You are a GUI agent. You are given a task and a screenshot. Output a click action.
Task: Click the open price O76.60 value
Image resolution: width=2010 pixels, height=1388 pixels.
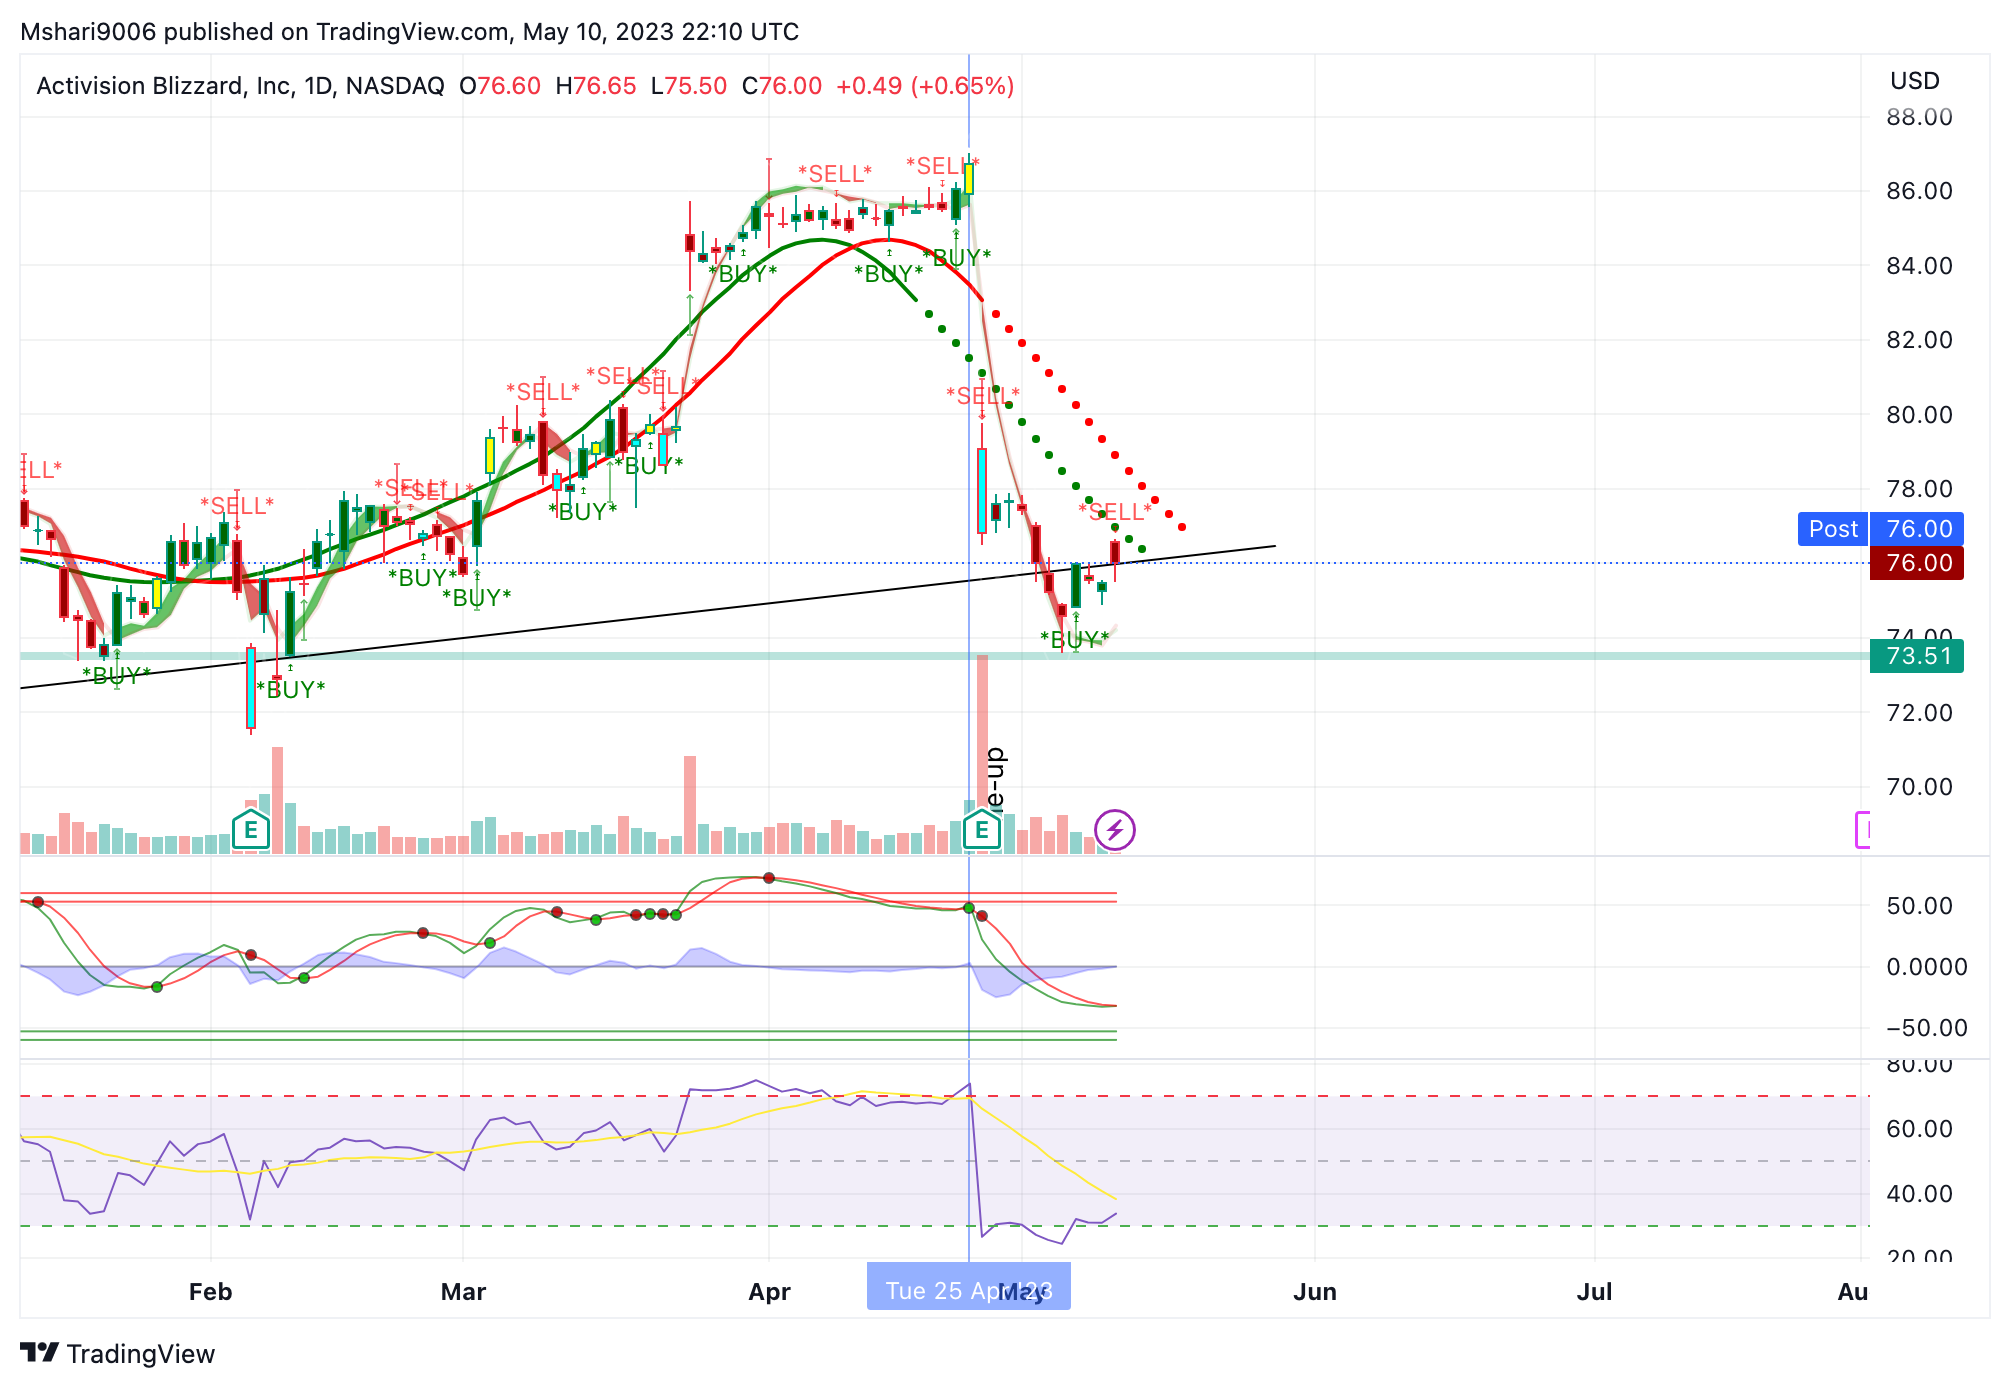500,86
